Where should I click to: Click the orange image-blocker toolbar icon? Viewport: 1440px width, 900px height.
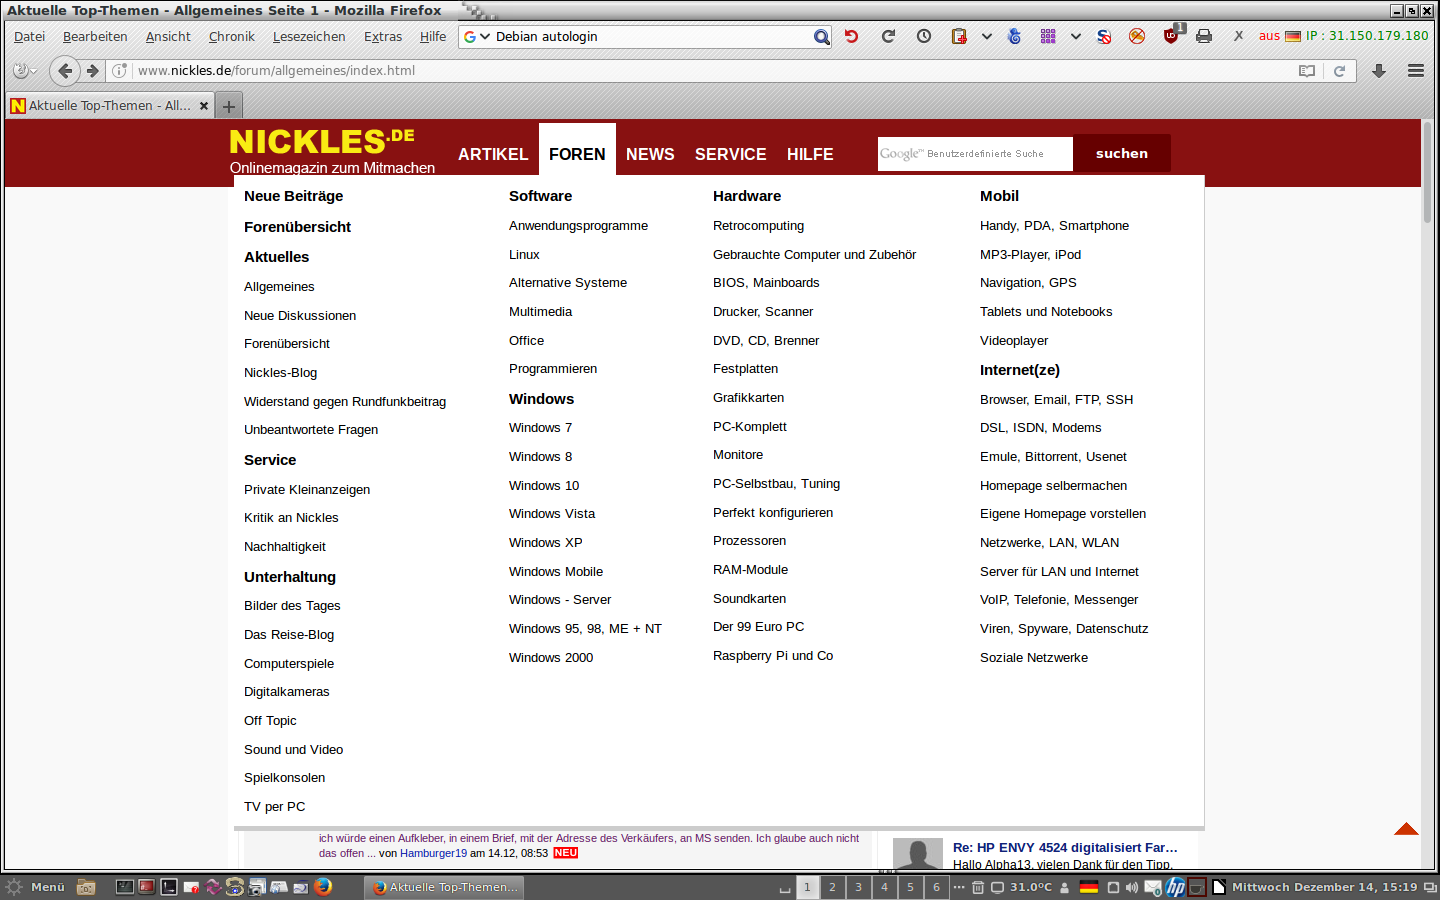pos(1137,36)
